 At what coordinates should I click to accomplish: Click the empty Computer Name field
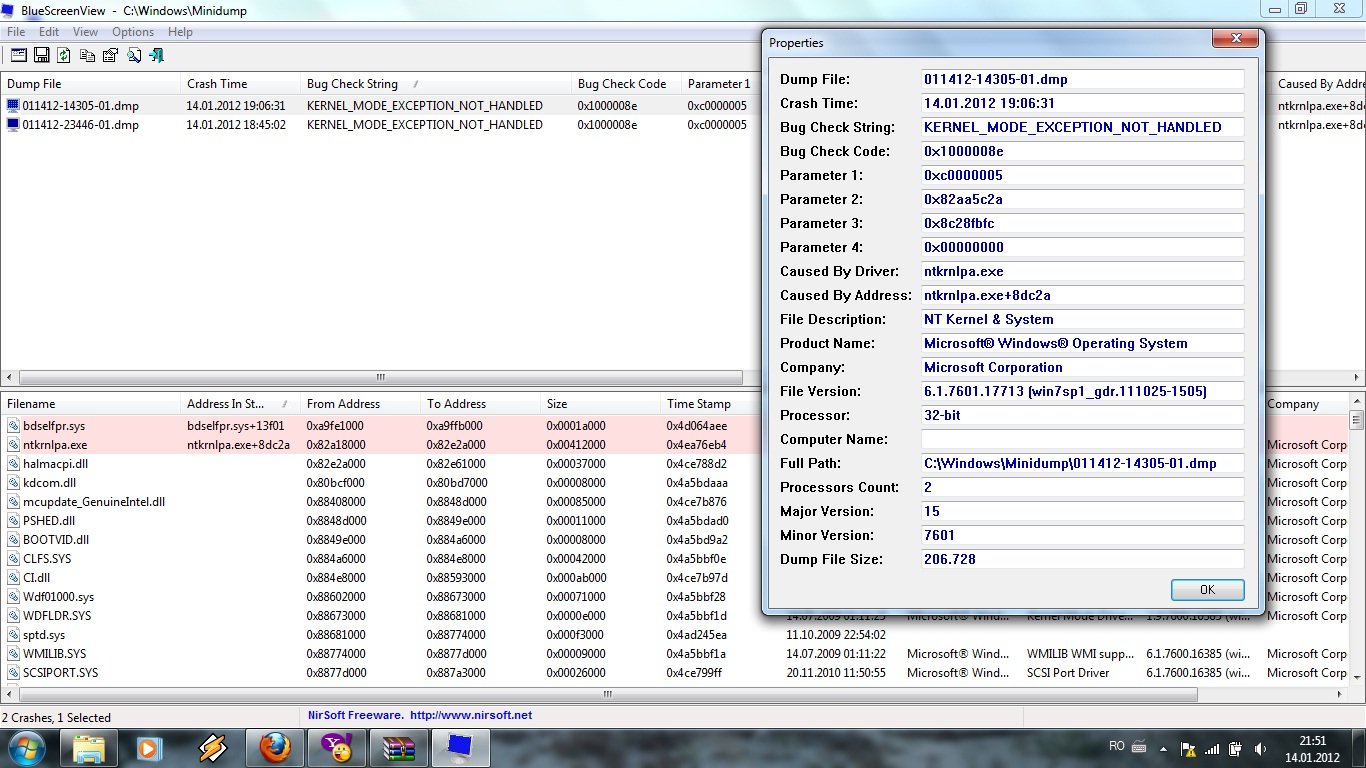(x=1083, y=439)
